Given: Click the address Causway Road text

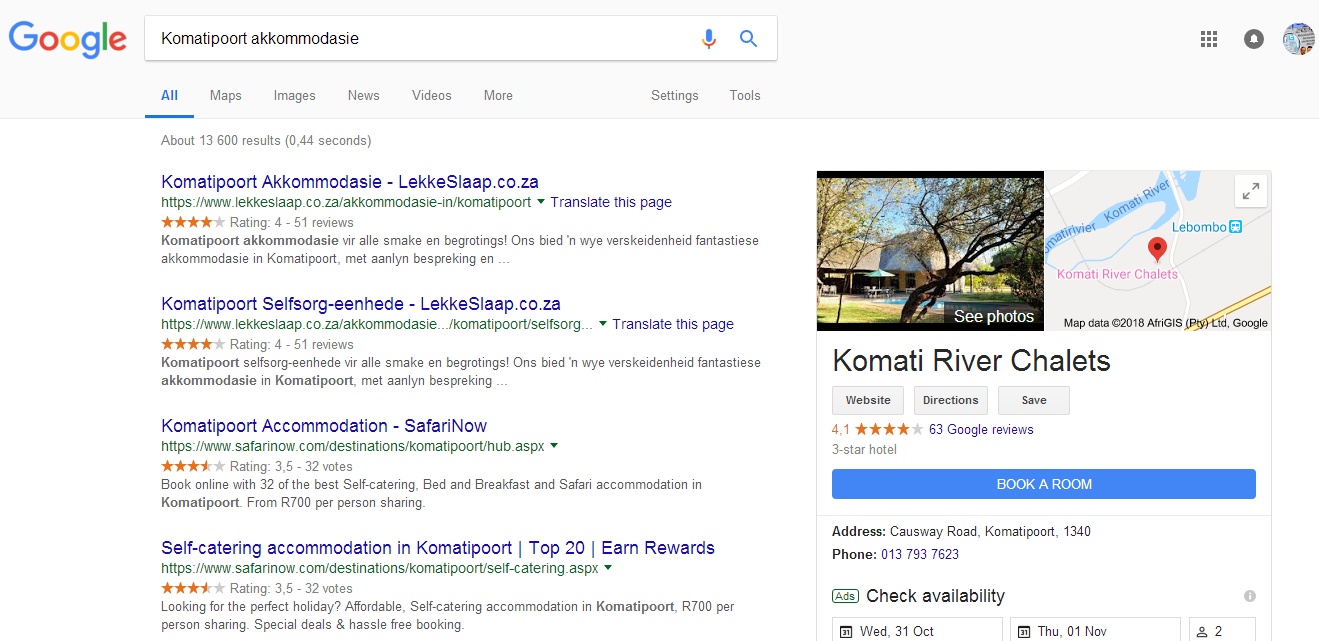Looking at the screenshot, I should click(x=990, y=531).
